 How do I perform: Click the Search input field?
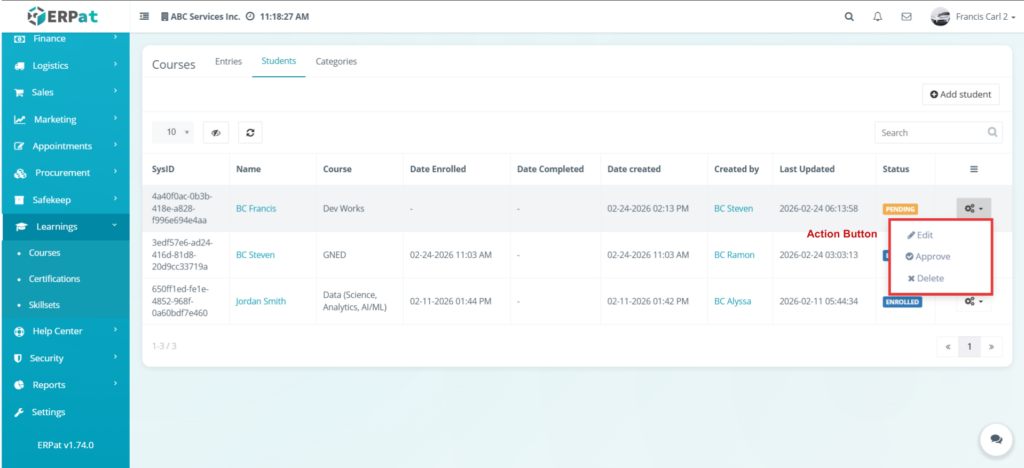click(x=929, y=132)
